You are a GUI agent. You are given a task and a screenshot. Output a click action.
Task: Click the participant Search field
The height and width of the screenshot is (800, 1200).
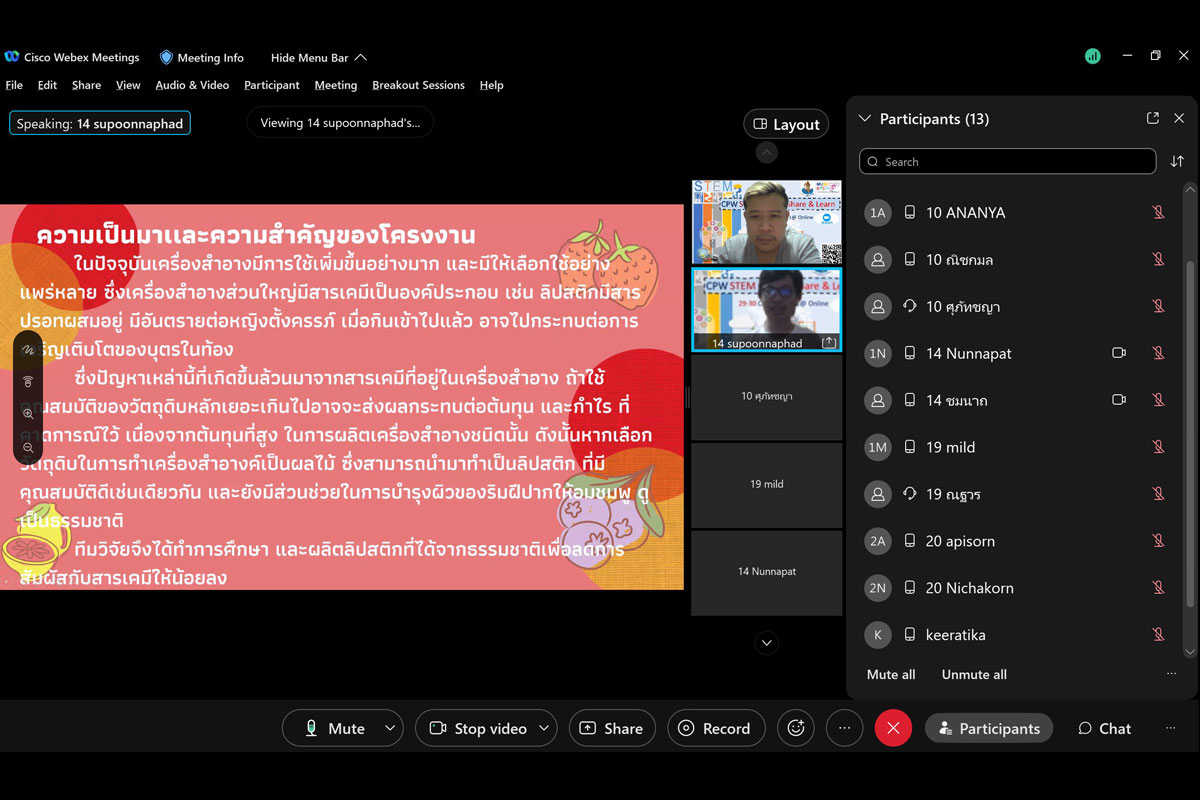pyautogui.click(x=1007, y=161)
